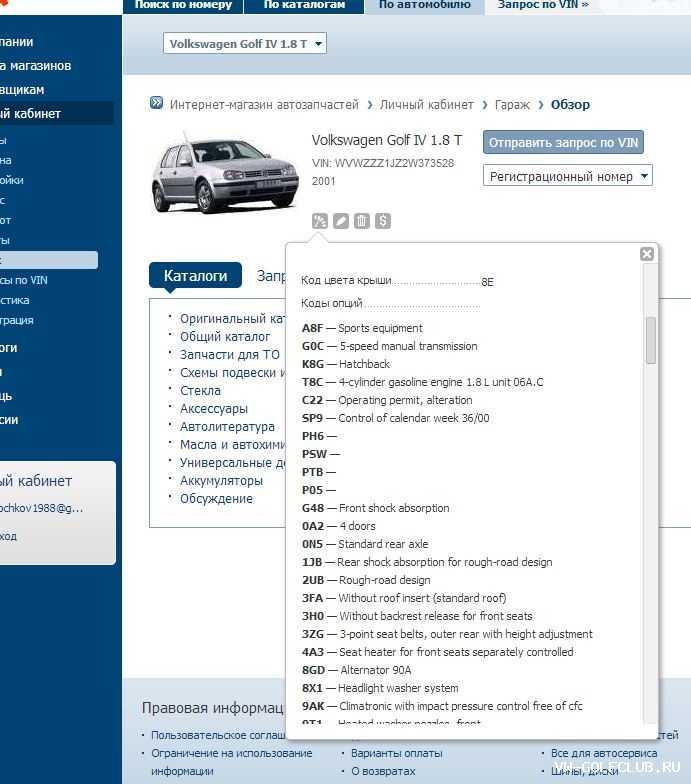691x784 pixels.
Task: Click the VIN number text WVWZZZ1JZ2W373528
Action: pos(394,163)
